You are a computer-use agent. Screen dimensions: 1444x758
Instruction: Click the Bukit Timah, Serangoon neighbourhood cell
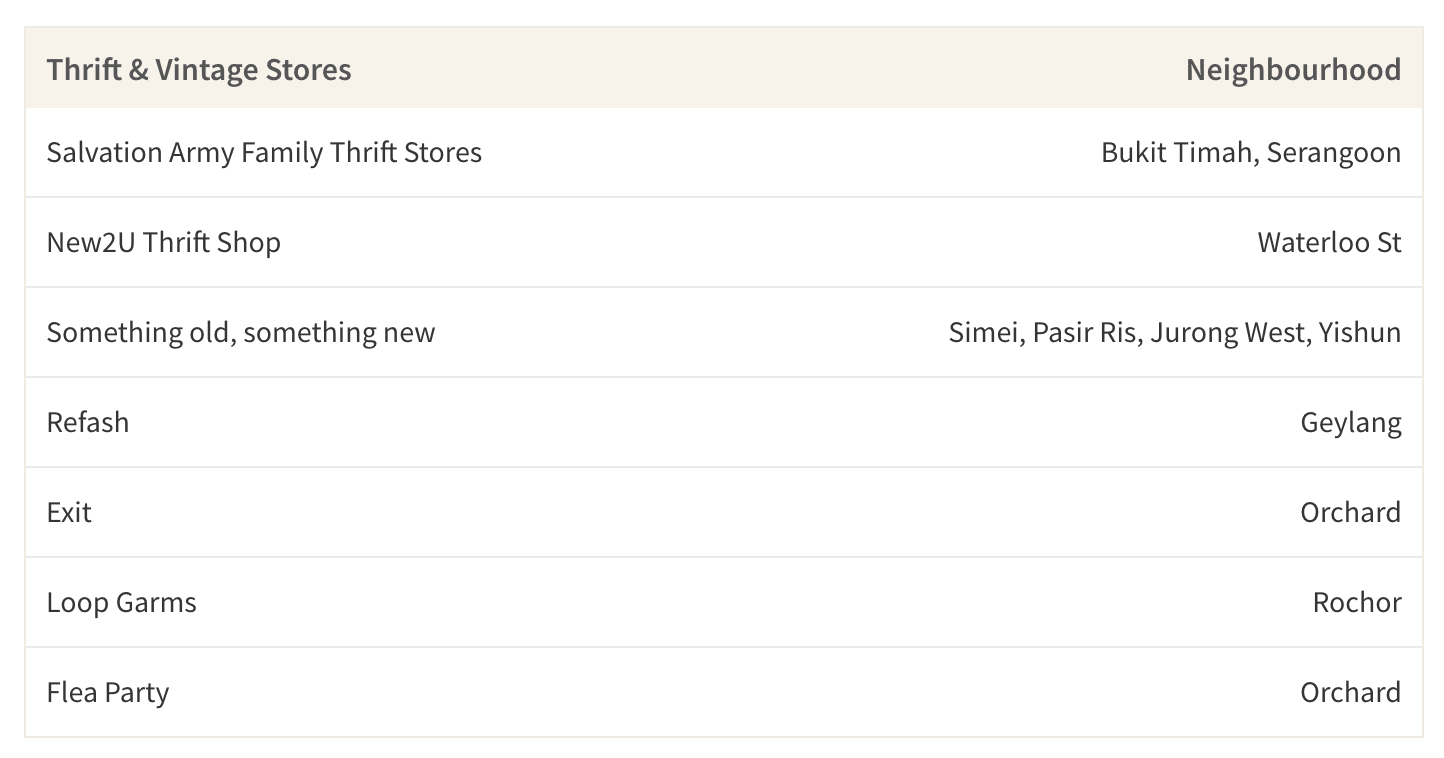coord(1251,152)
